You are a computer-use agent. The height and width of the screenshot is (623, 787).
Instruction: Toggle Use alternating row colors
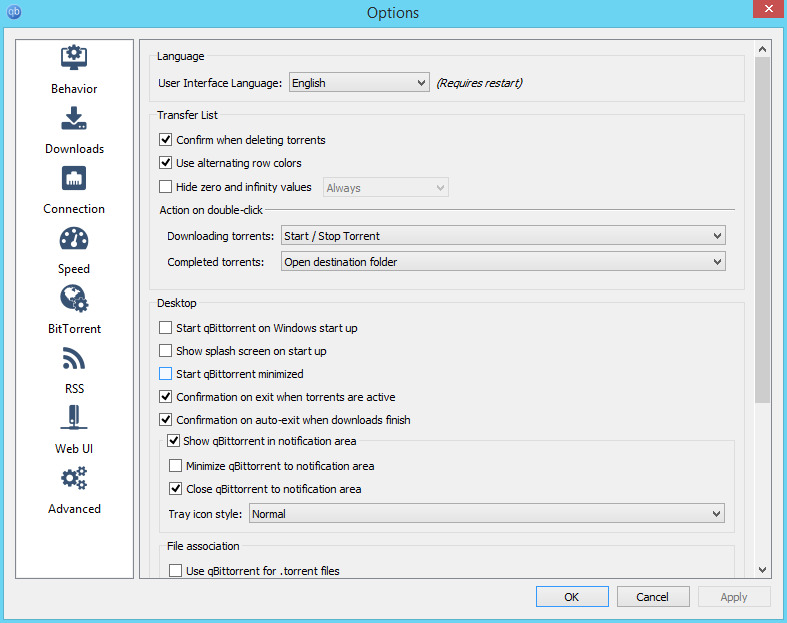coord(166,163)
